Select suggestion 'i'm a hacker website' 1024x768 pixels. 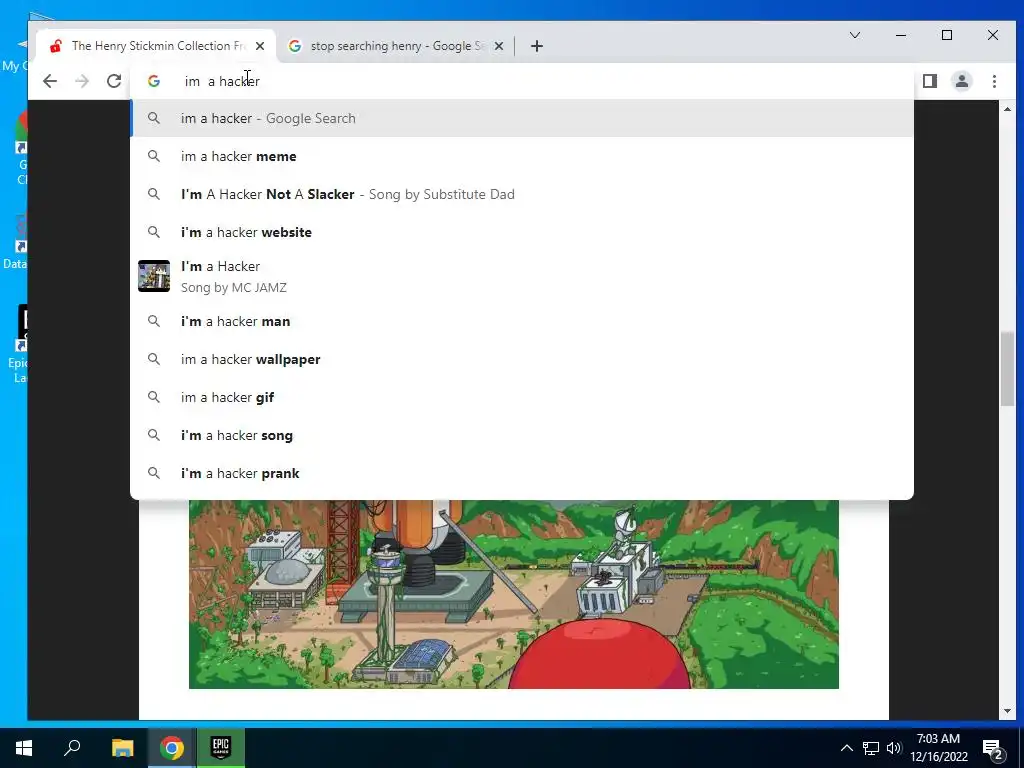[x=522, y=232]
